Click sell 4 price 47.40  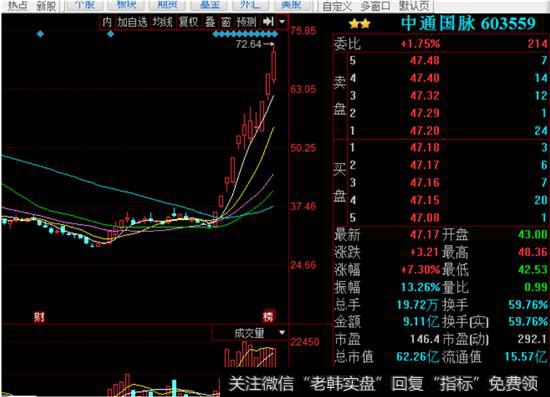pyautogui.click(x=424, y=78)
